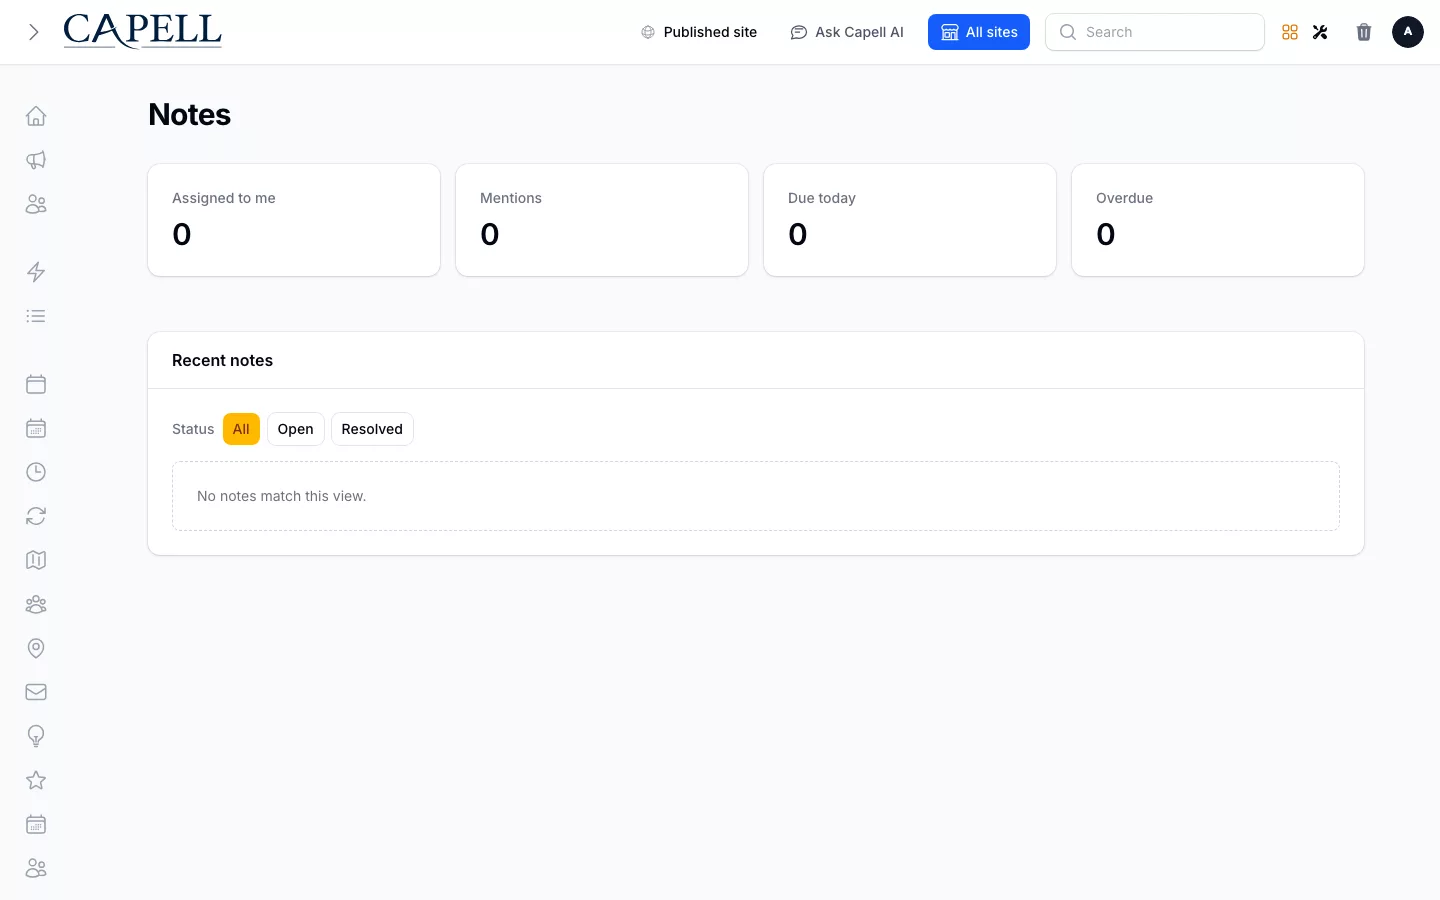Screen dimensions: 1440x900
Task: Open the Home icon in sidebar
Action: pos(36,116)
